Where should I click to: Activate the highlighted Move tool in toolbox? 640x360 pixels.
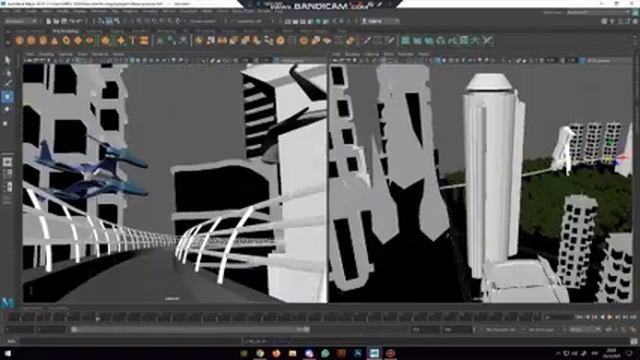coord(7,97)
